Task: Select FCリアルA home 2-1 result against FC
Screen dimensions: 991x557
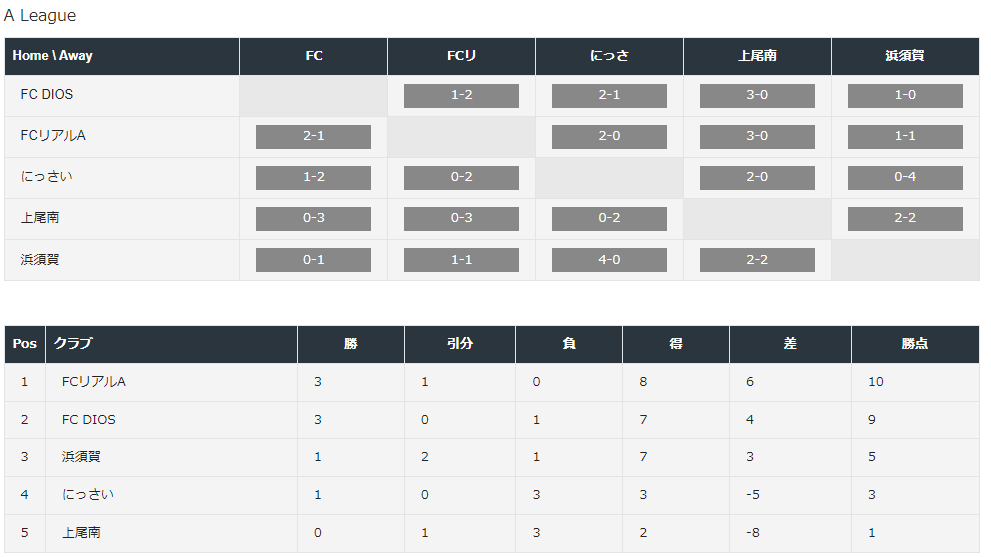Action: pyautogui.click(x=313, y=137)
